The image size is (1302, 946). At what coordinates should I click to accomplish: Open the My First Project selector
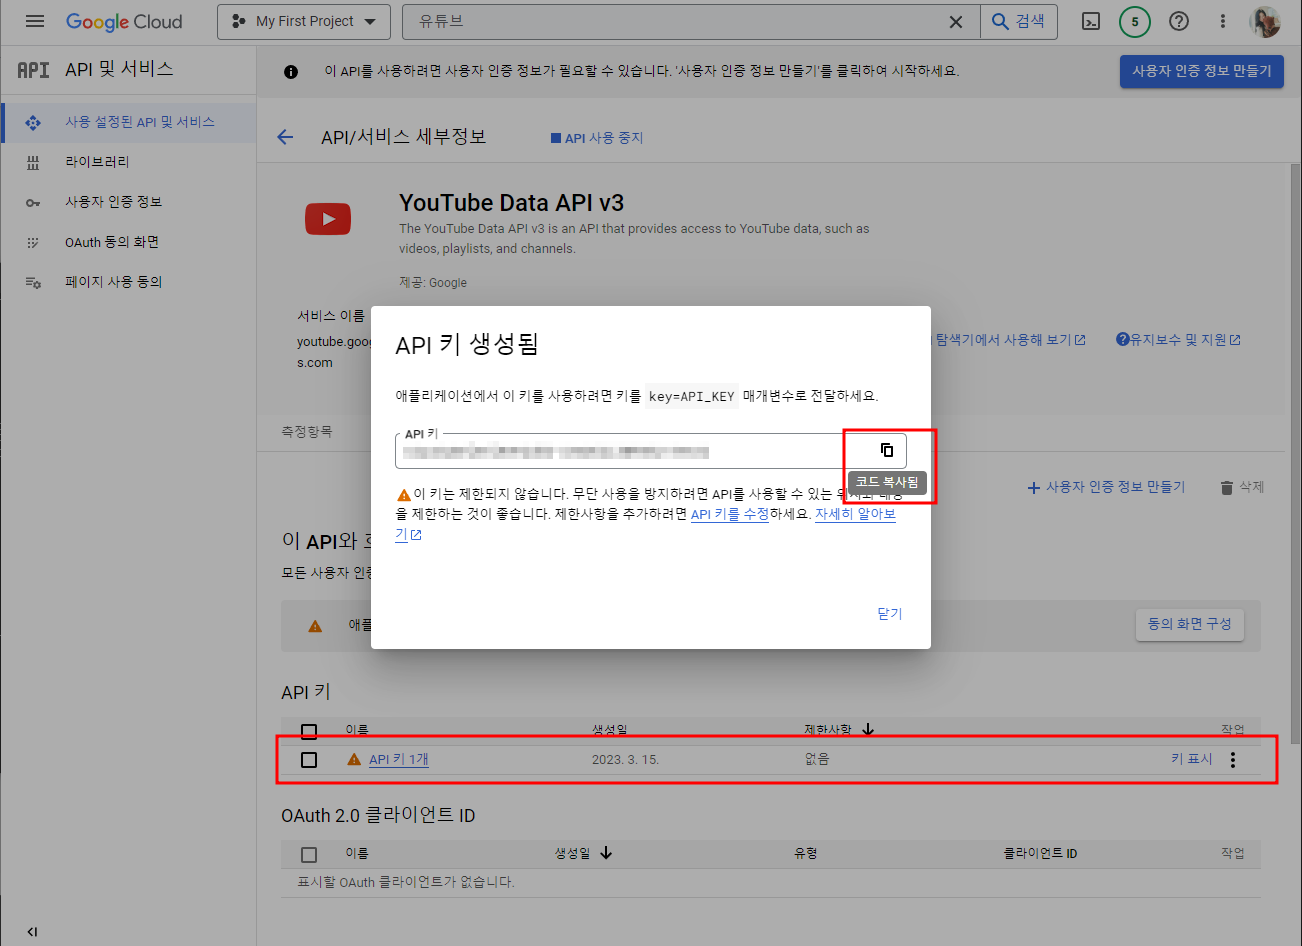pos(303,21)
